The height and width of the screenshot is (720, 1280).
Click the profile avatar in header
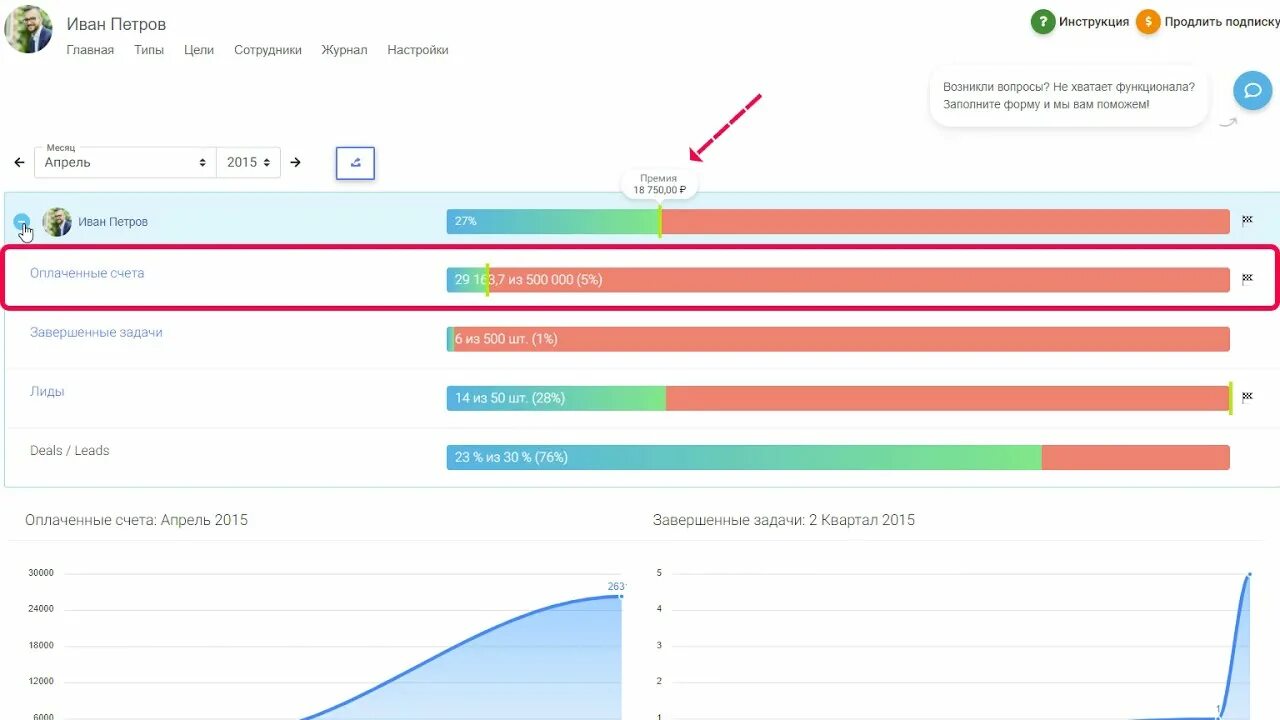pyautogui.click(x=28, y=29)
